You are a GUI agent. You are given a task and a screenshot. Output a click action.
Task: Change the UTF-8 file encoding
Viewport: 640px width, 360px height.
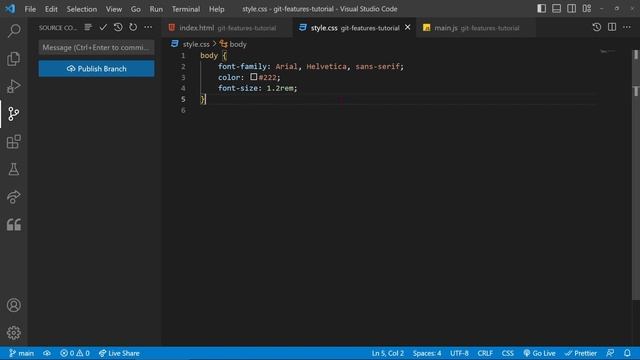click(x=459, y=353)
